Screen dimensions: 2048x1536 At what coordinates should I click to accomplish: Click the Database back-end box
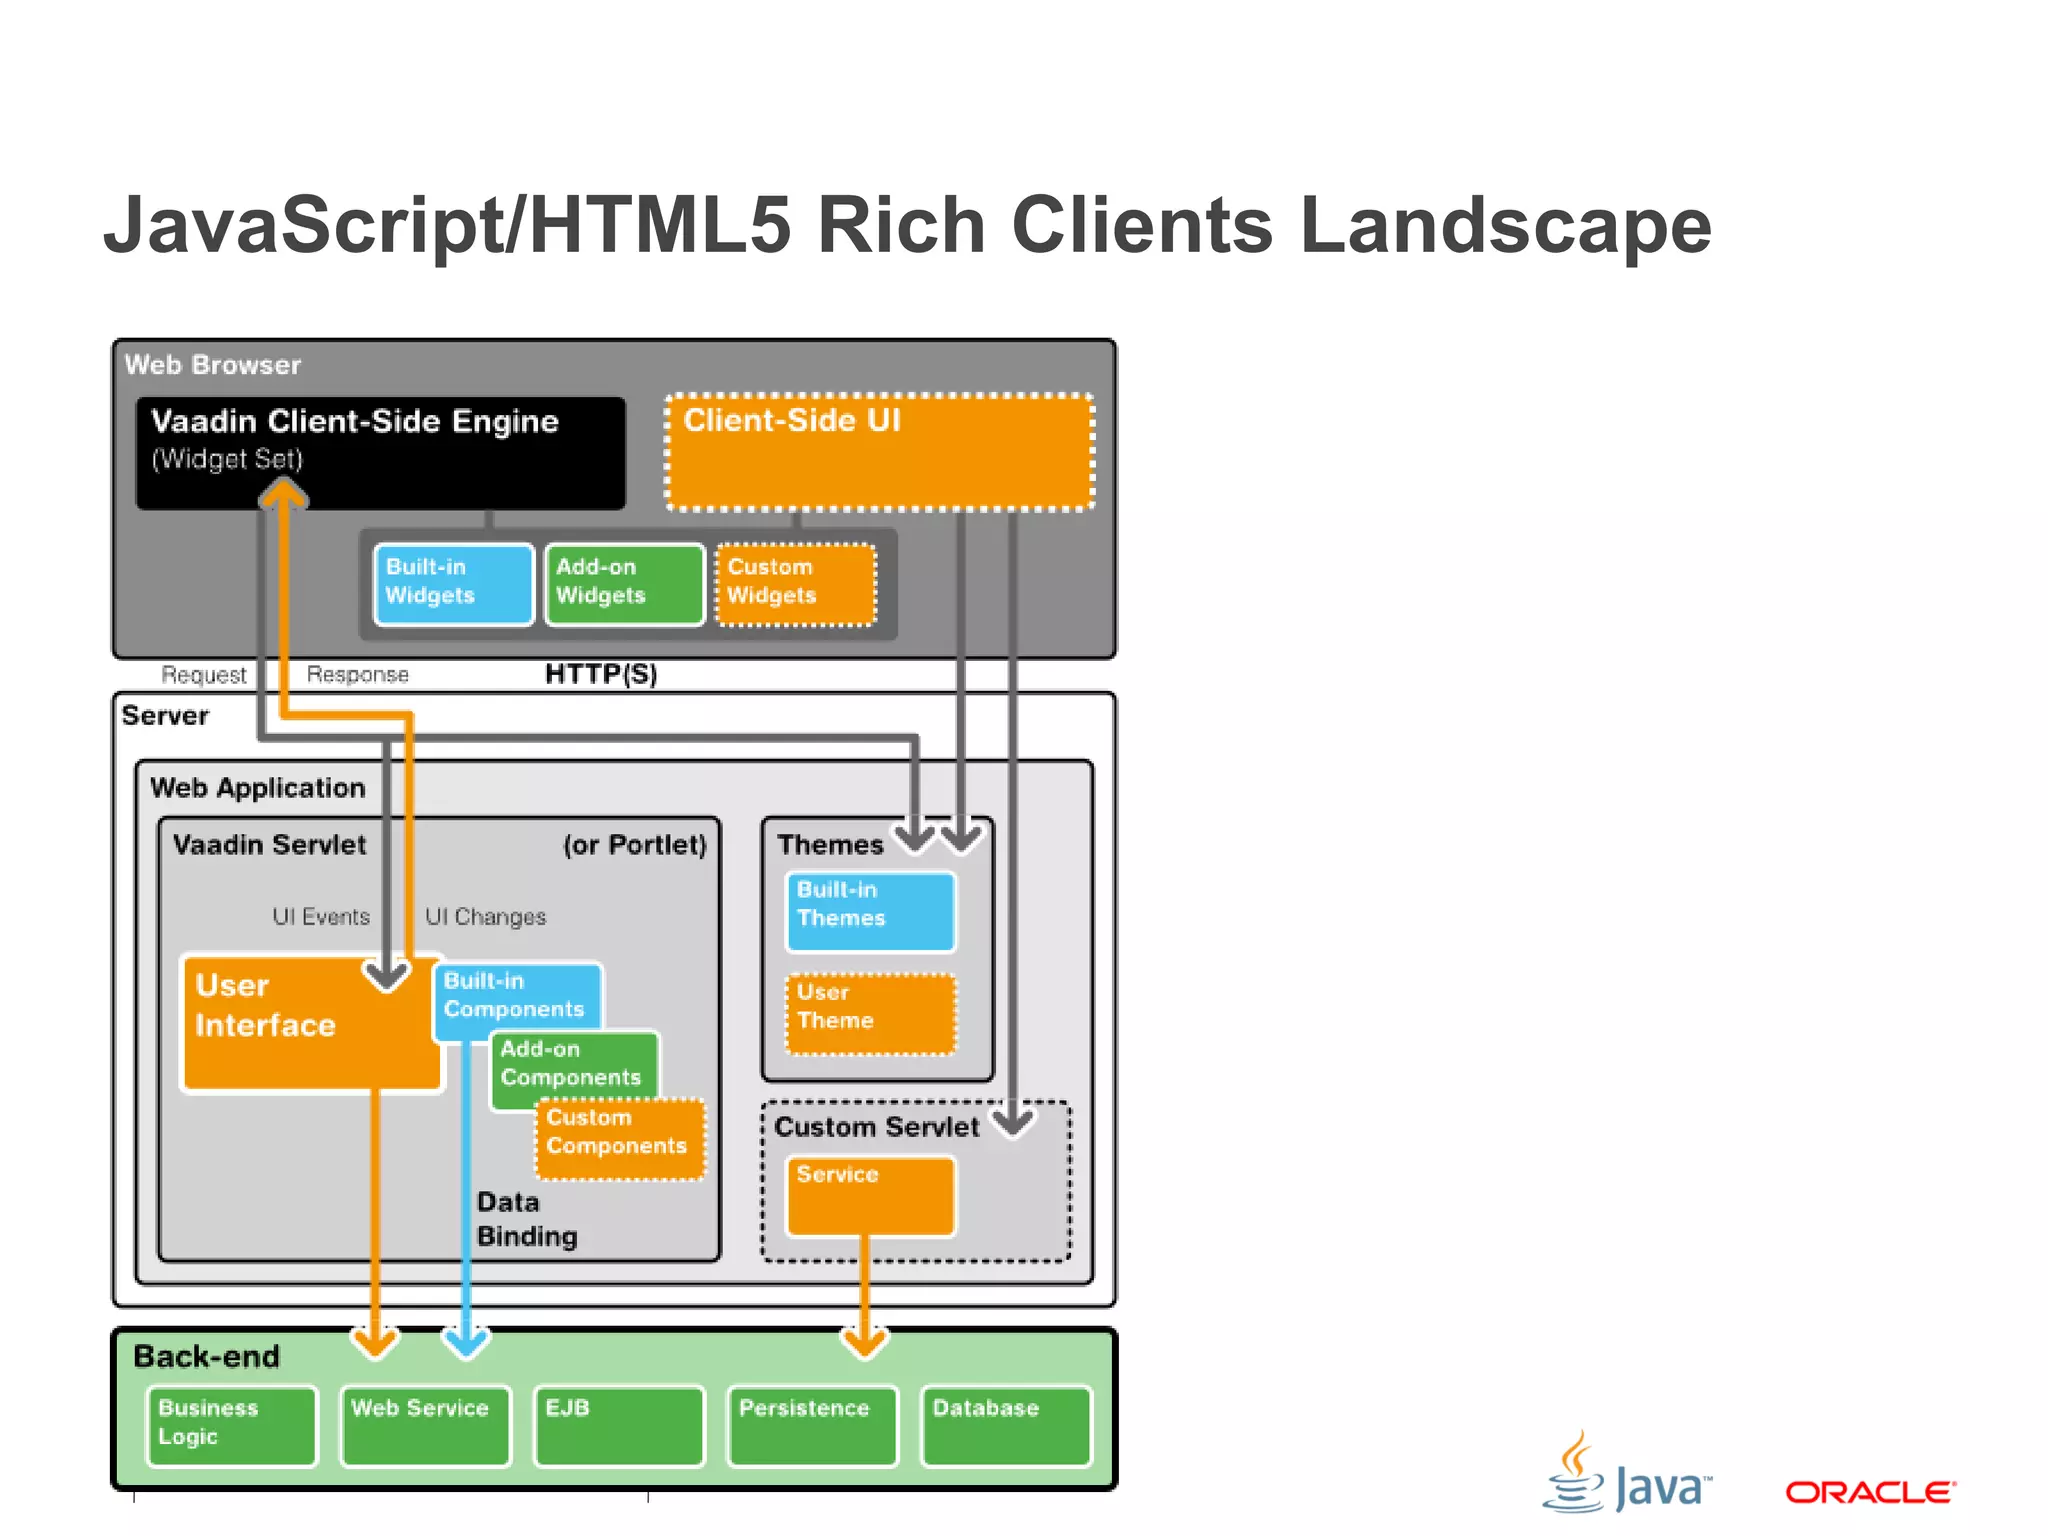[x=1005, y=1426]
